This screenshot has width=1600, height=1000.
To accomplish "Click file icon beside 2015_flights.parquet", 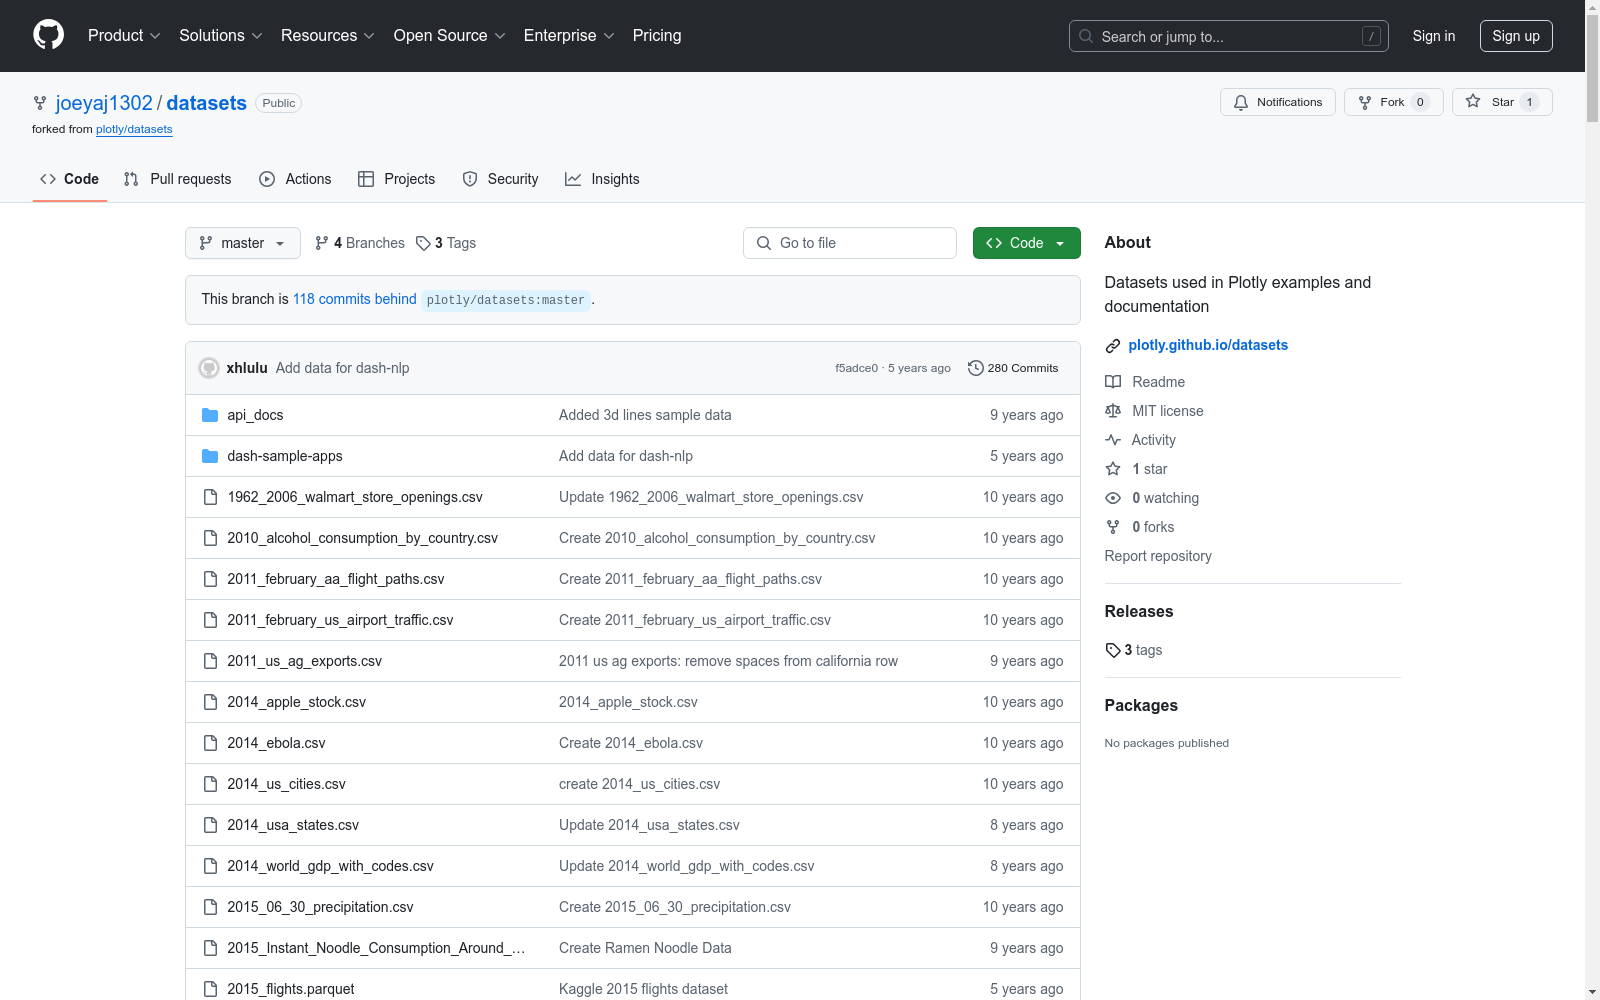I will click(210, 989).
